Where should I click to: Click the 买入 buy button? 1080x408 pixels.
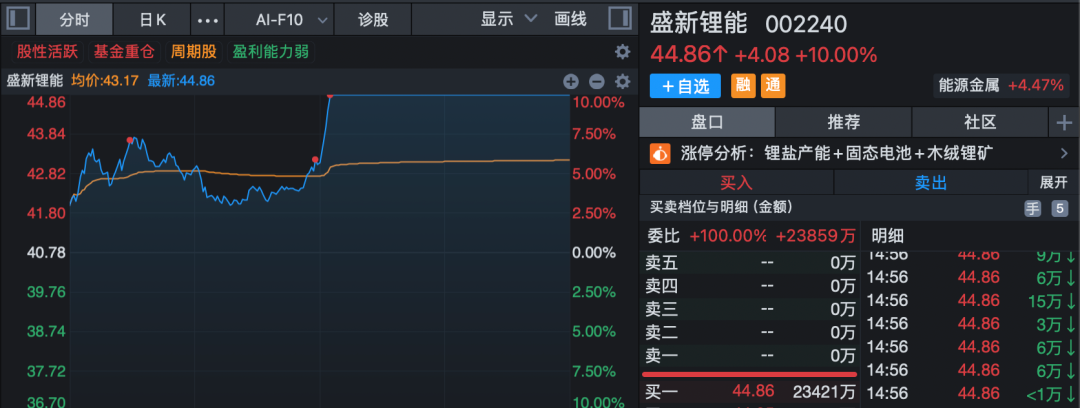click(x=736, y=183)
